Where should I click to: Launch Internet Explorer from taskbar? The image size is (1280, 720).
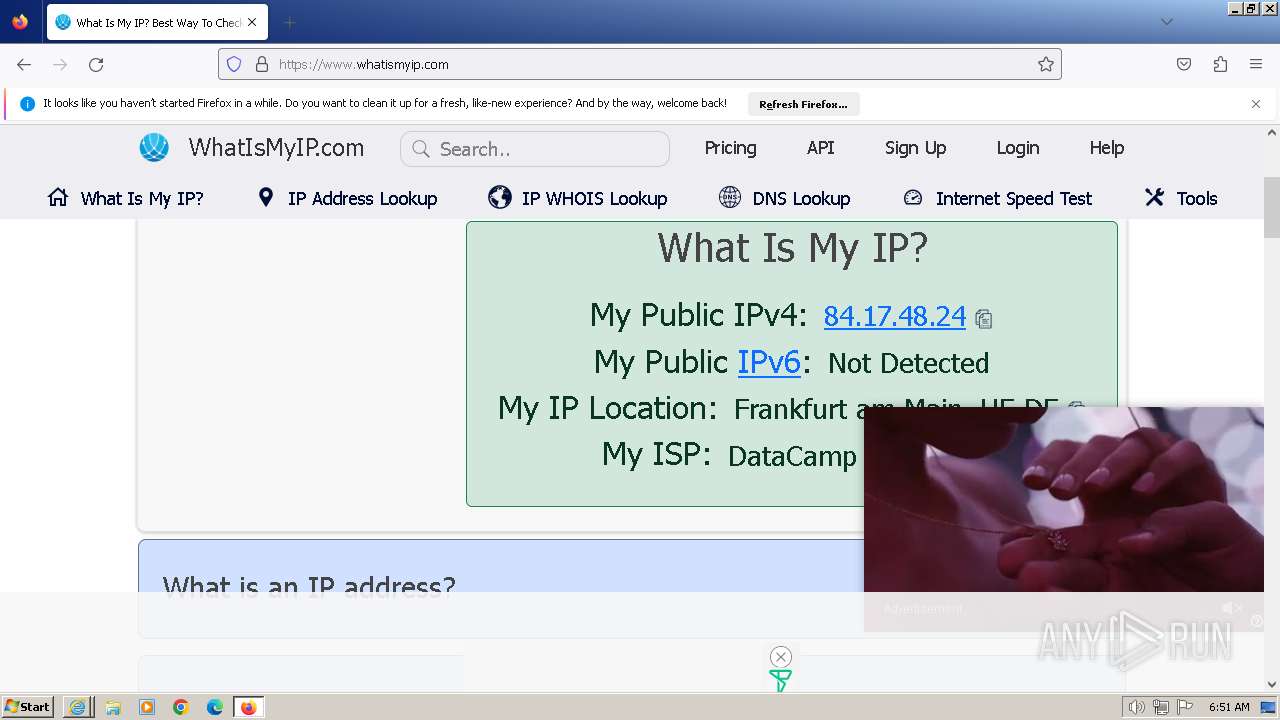point(78,707)
